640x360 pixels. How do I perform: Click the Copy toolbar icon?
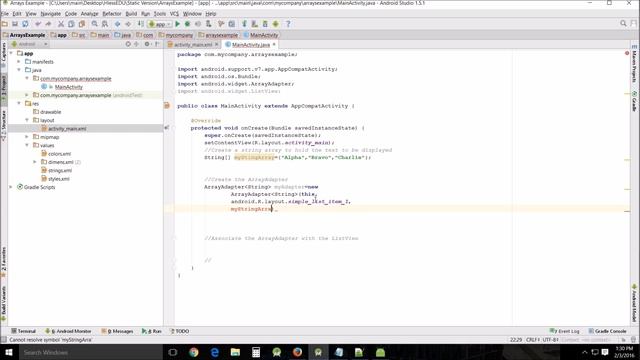(x=71, y=24)
